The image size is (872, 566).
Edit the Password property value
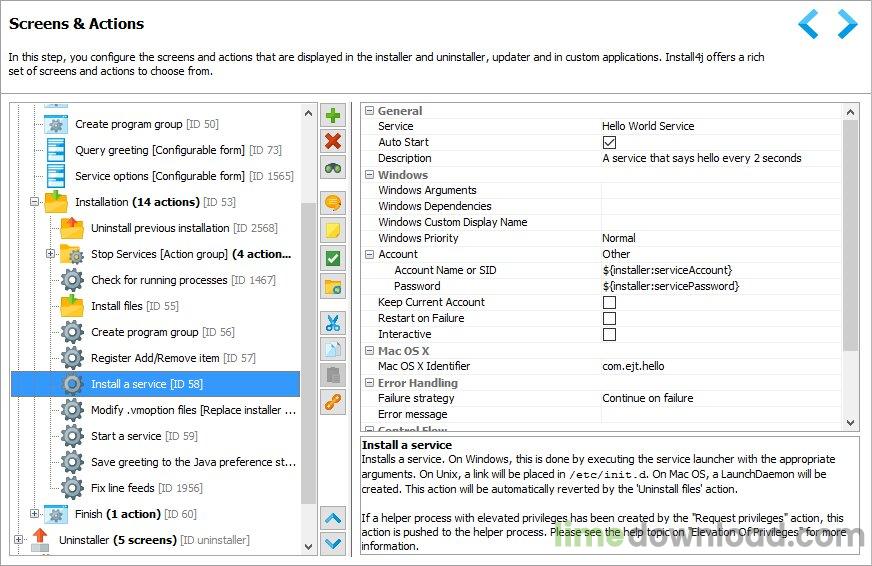click(721, 286)
